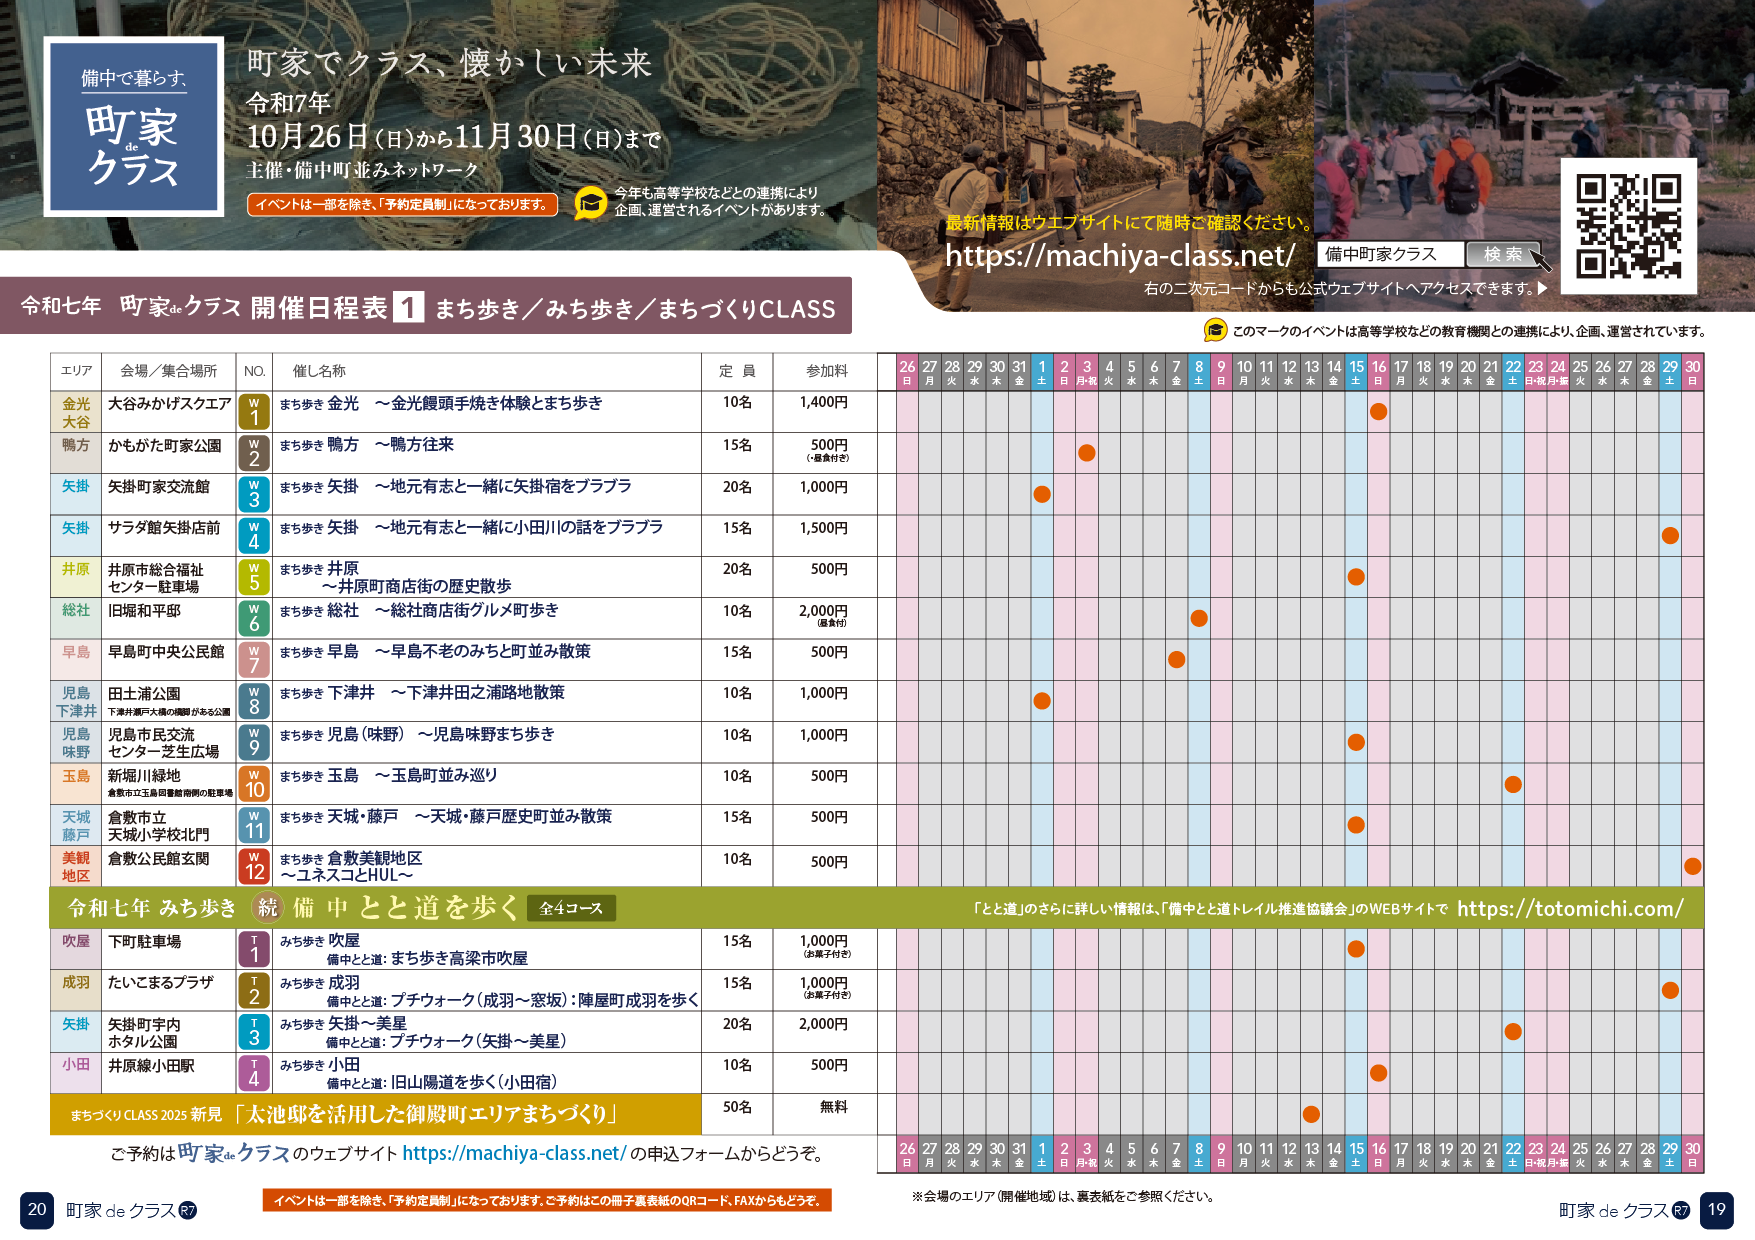
Task: Open the https://machiya-class.net/ link in header
Action: (x=1120, y=256)
